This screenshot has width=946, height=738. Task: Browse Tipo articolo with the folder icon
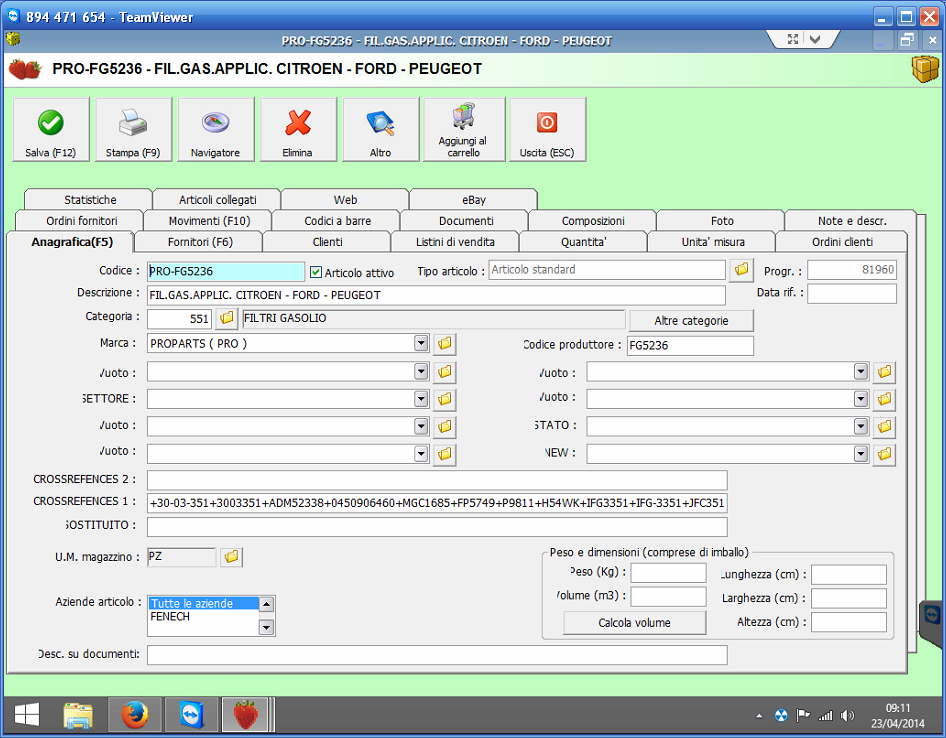[741, 270]
